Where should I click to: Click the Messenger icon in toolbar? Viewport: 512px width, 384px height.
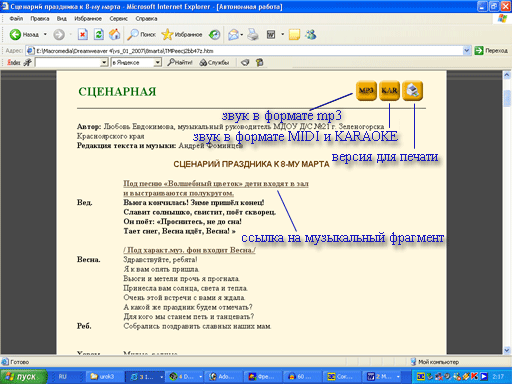click(x=310, y=34)
